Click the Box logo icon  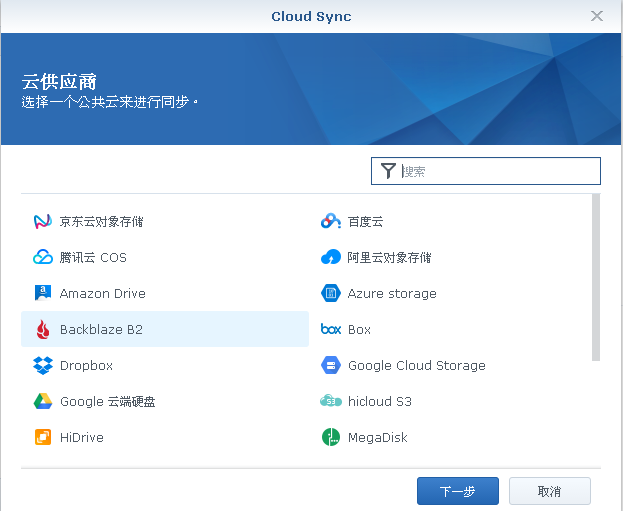pyautogui.click(x=331, y=329)
